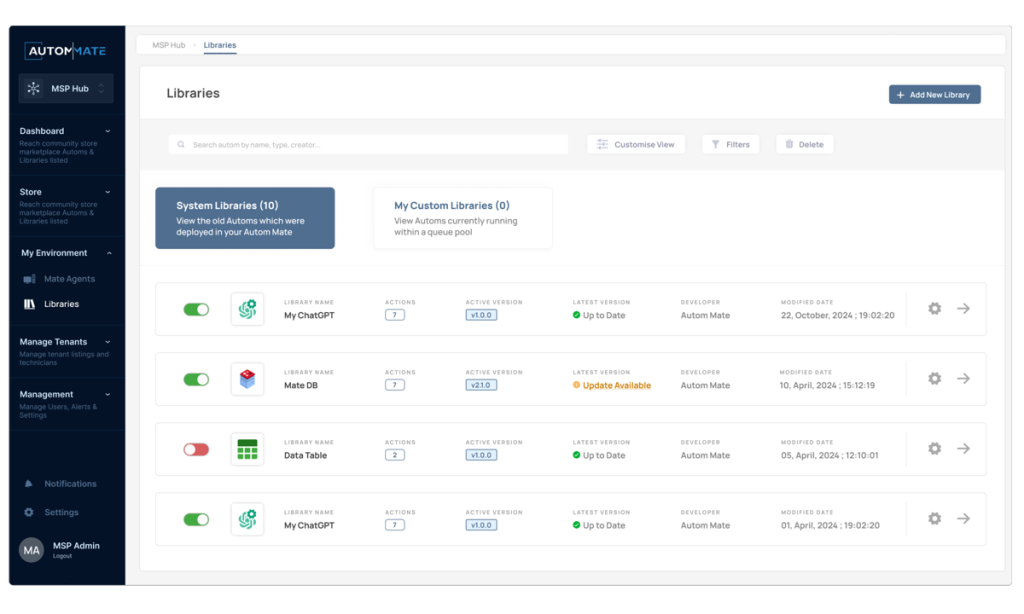Viewport: 1024px width, 614px height.
Task: Open the MSP Hub workspace dropdown
Action: pos(66,89)
